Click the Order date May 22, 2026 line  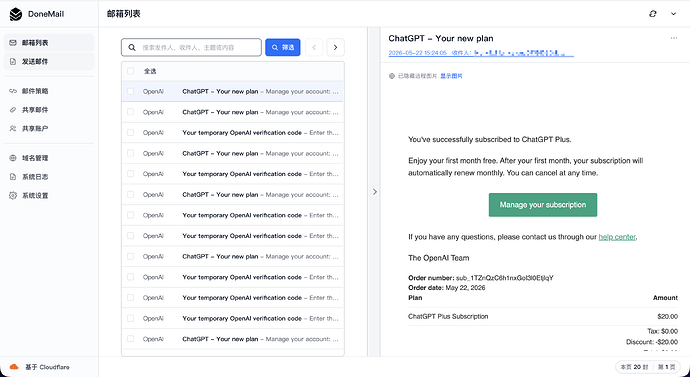[x=447, y=288]
